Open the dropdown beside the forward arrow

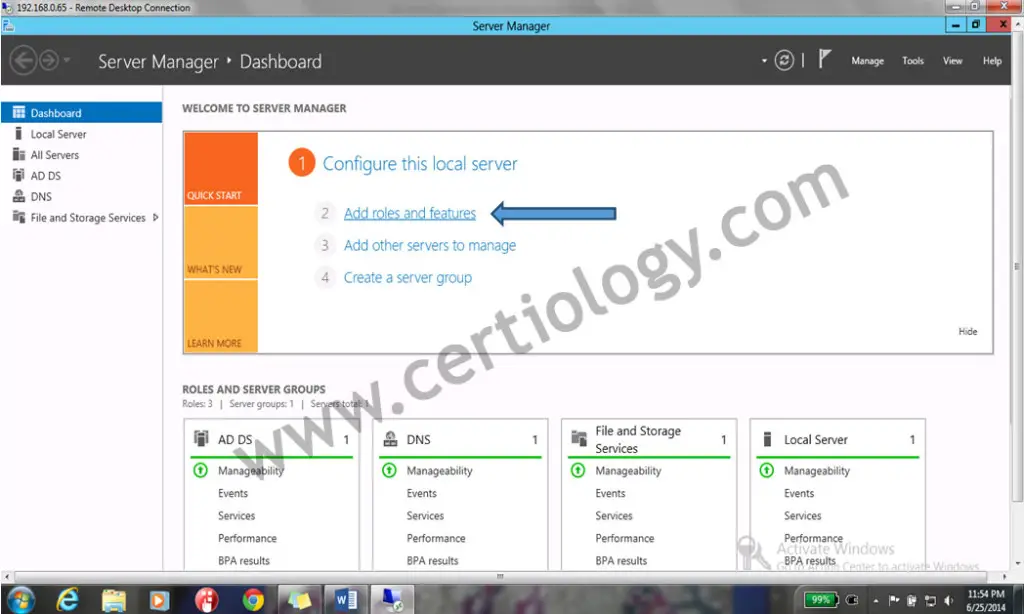tap(66, 60)
